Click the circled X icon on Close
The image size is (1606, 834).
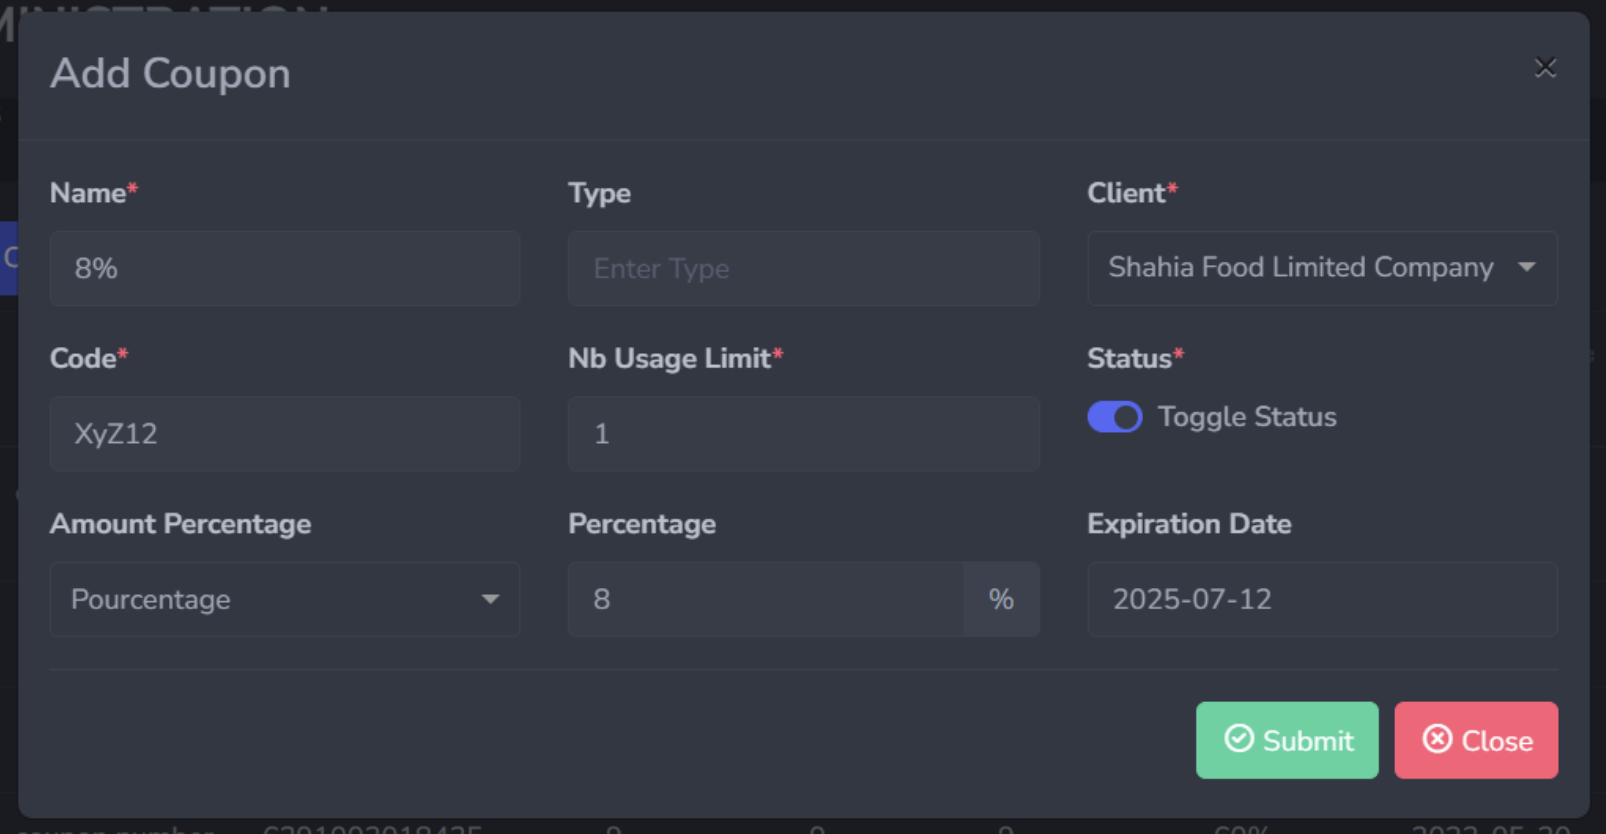(x=1437, y=739)
